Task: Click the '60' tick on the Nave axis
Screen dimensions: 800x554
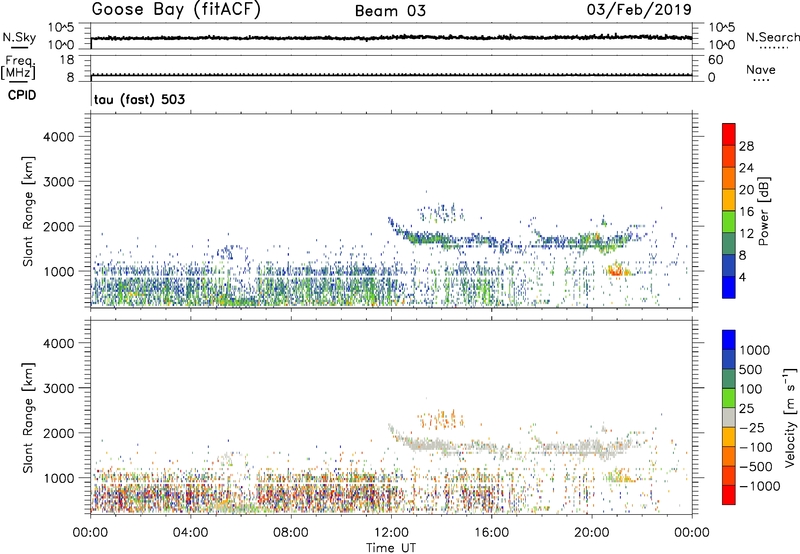Action: pos(716,60)
